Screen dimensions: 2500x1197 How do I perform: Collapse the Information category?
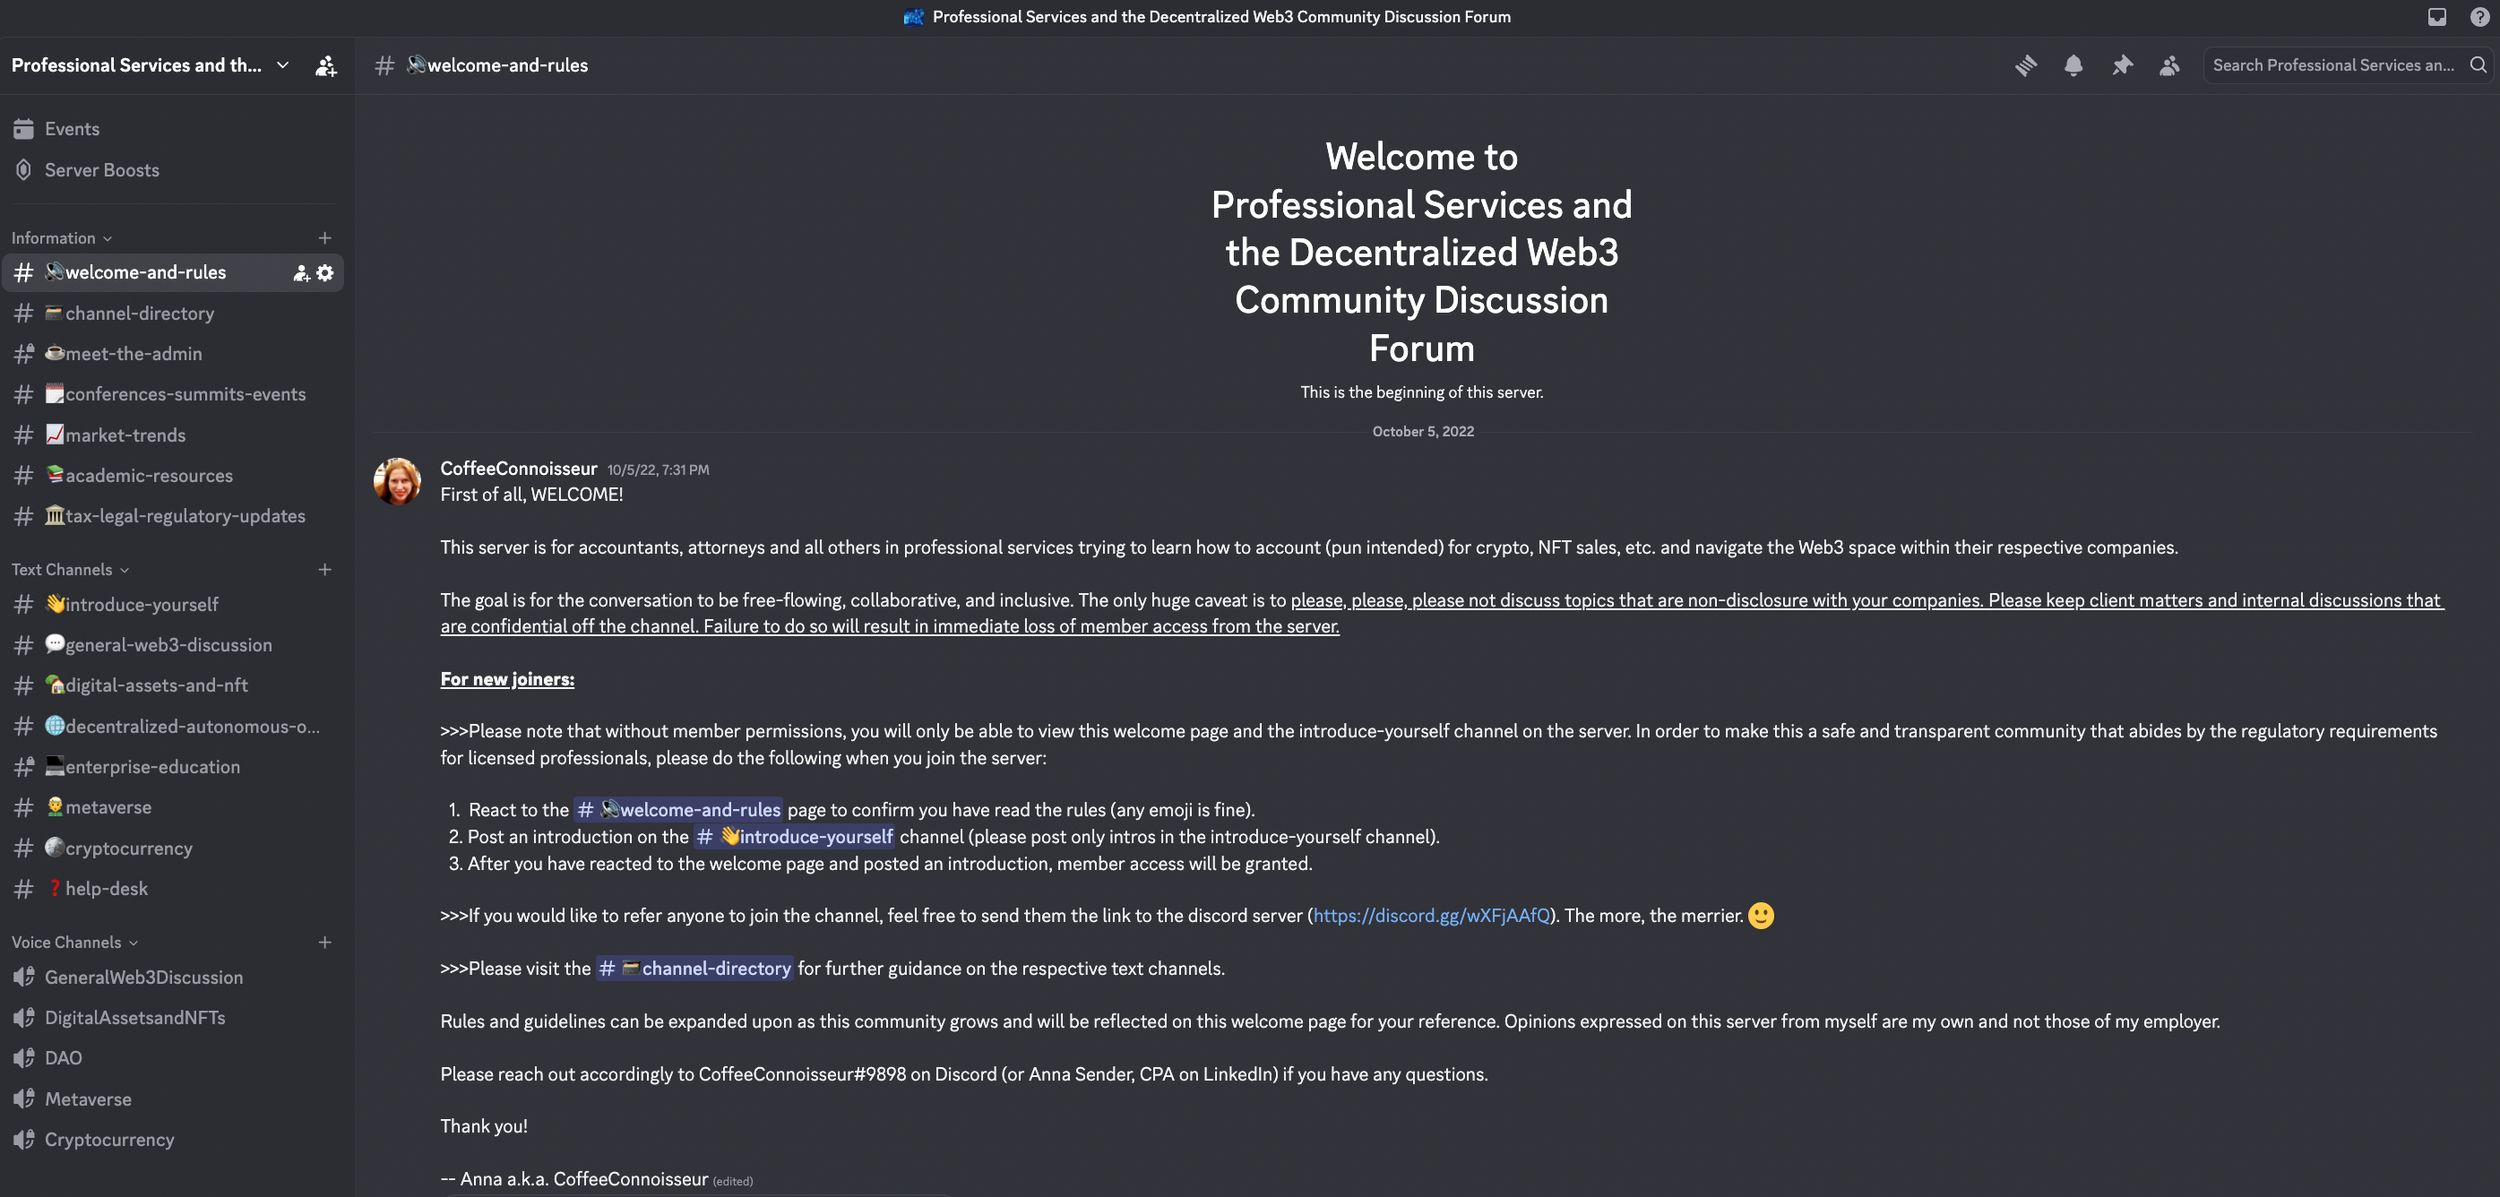click(x=62, y=238)
